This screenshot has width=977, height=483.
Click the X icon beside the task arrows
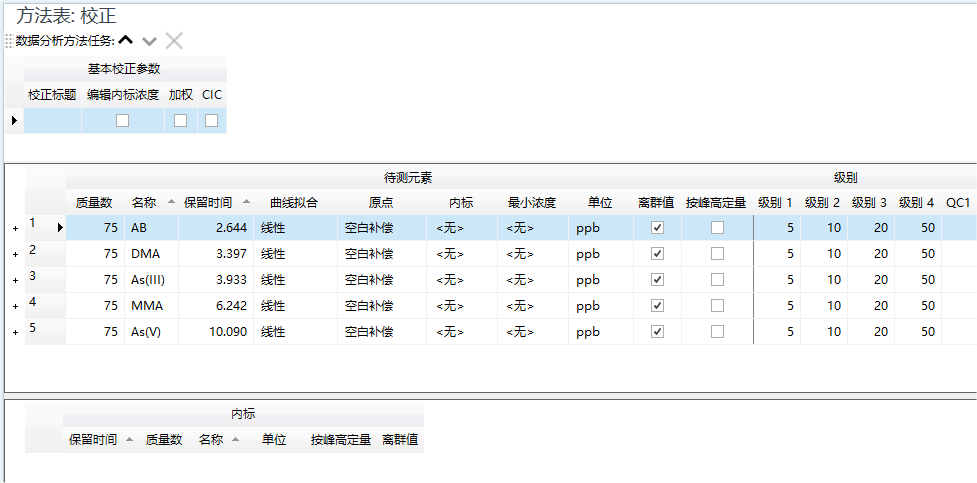point(174,41)
